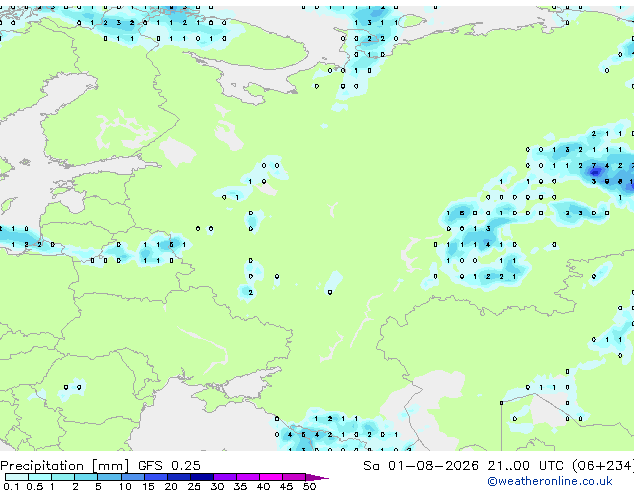Click the legend scale label '40'
The image size is (634, 490).
263,486
